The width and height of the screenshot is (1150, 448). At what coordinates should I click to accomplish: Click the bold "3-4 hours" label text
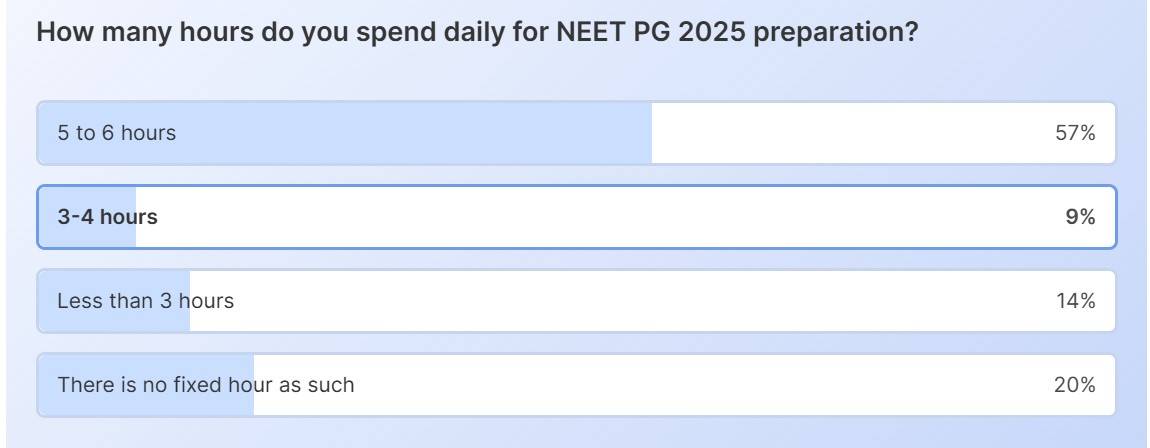(x=108, y=217)
